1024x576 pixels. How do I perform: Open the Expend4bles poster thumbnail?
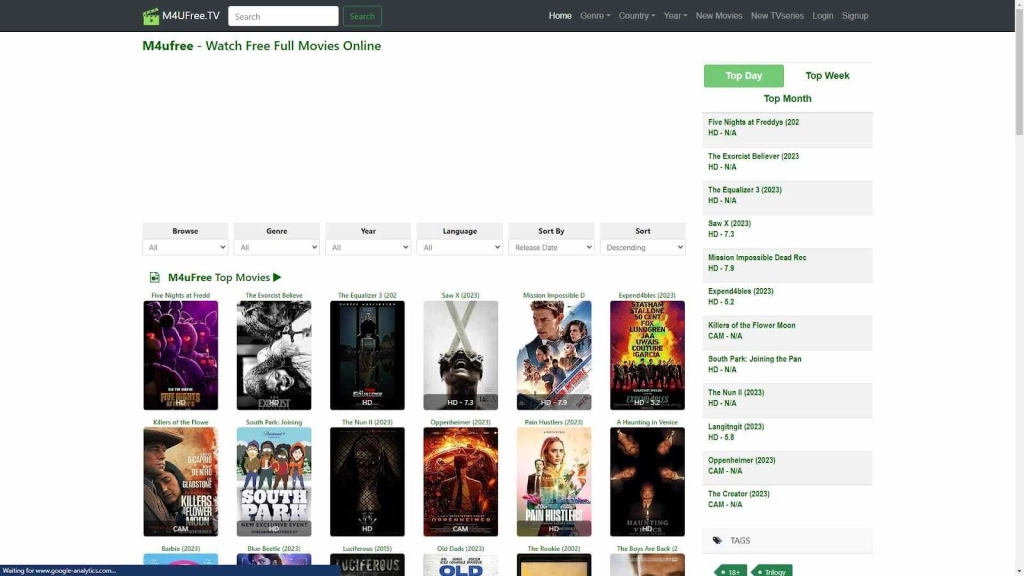[x=647, y=355]
